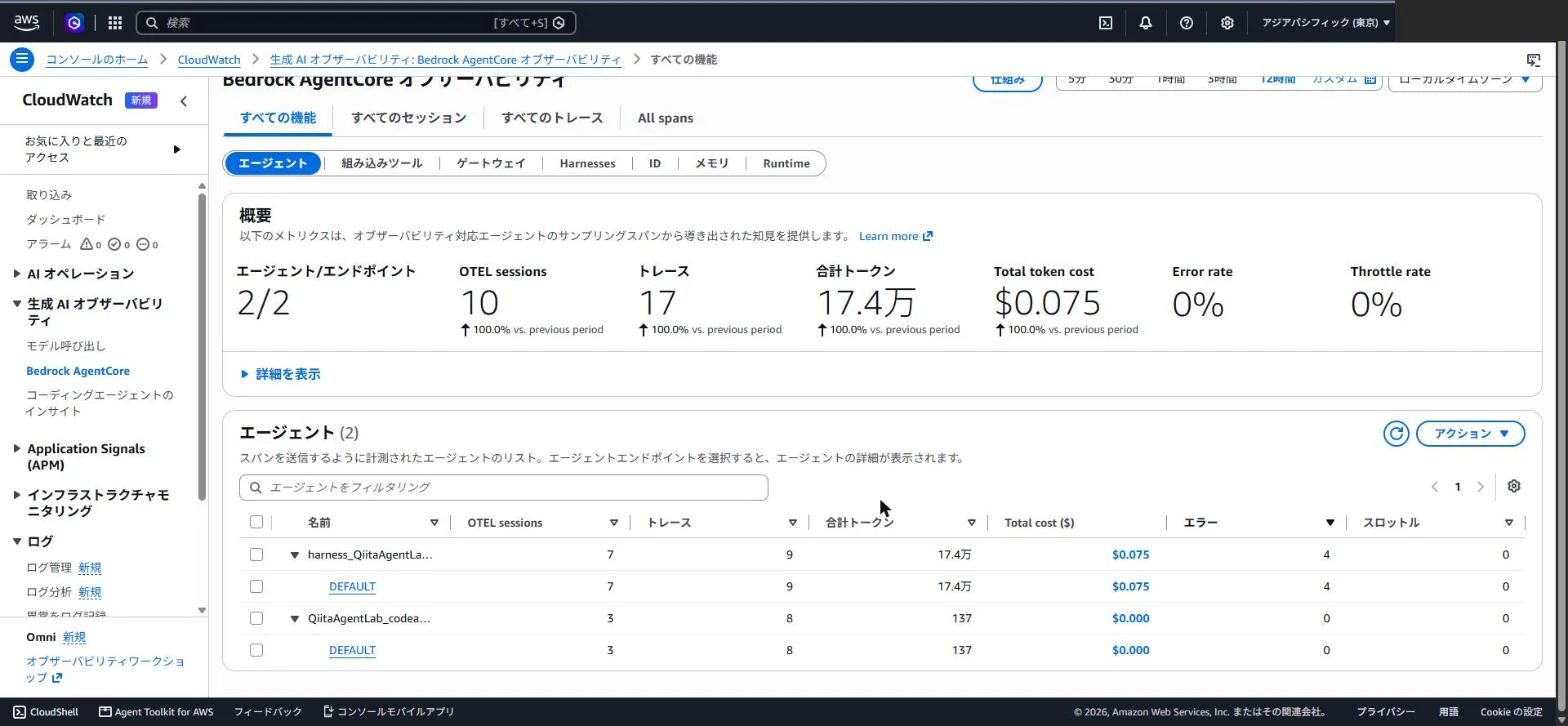The width and height of the screenshot is (1568, 726).
Task: Select the Runtime segment
Action: click(786, 163)
